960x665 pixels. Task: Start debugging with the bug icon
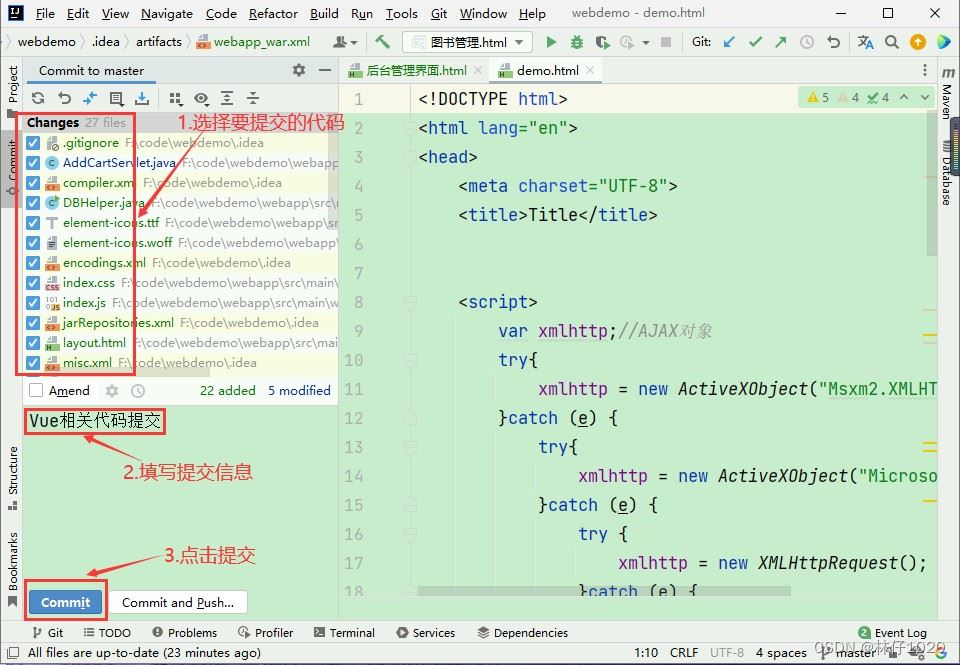click(x=576, y=42)
